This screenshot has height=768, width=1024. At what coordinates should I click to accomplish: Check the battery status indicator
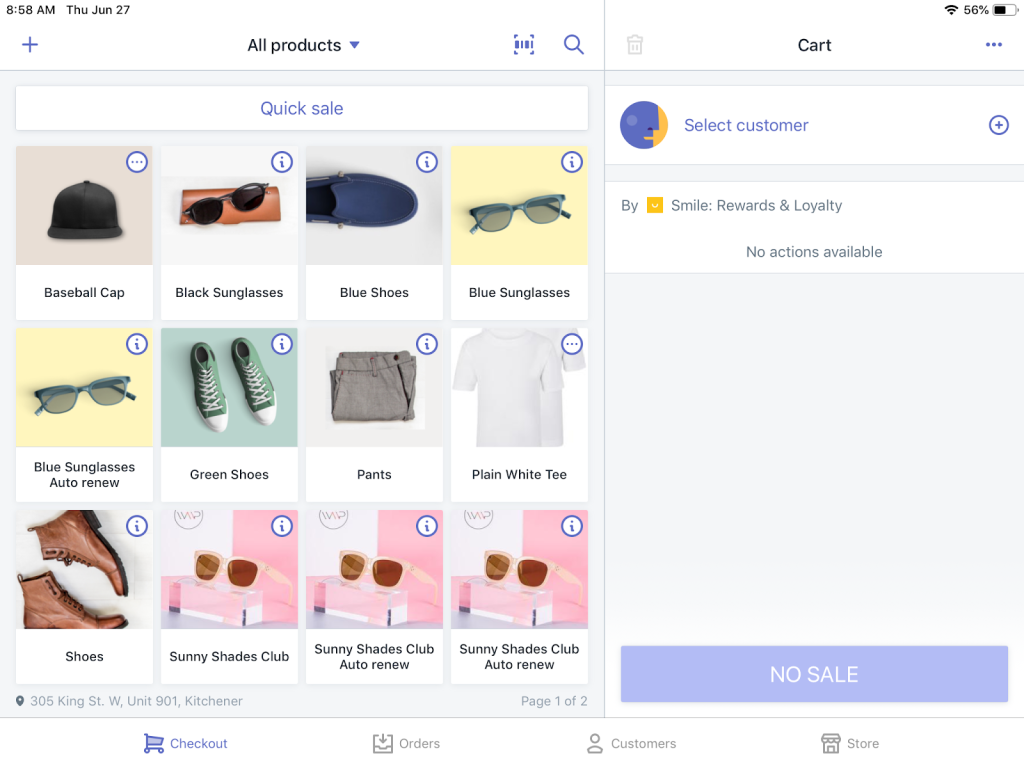tap(1005, 10)
